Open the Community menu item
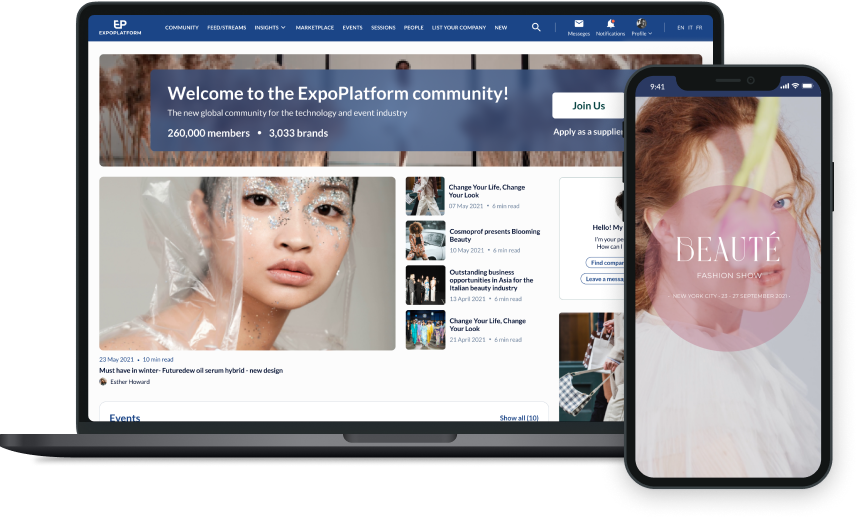This screenshot has width=861, height=521. pos(182,27)
